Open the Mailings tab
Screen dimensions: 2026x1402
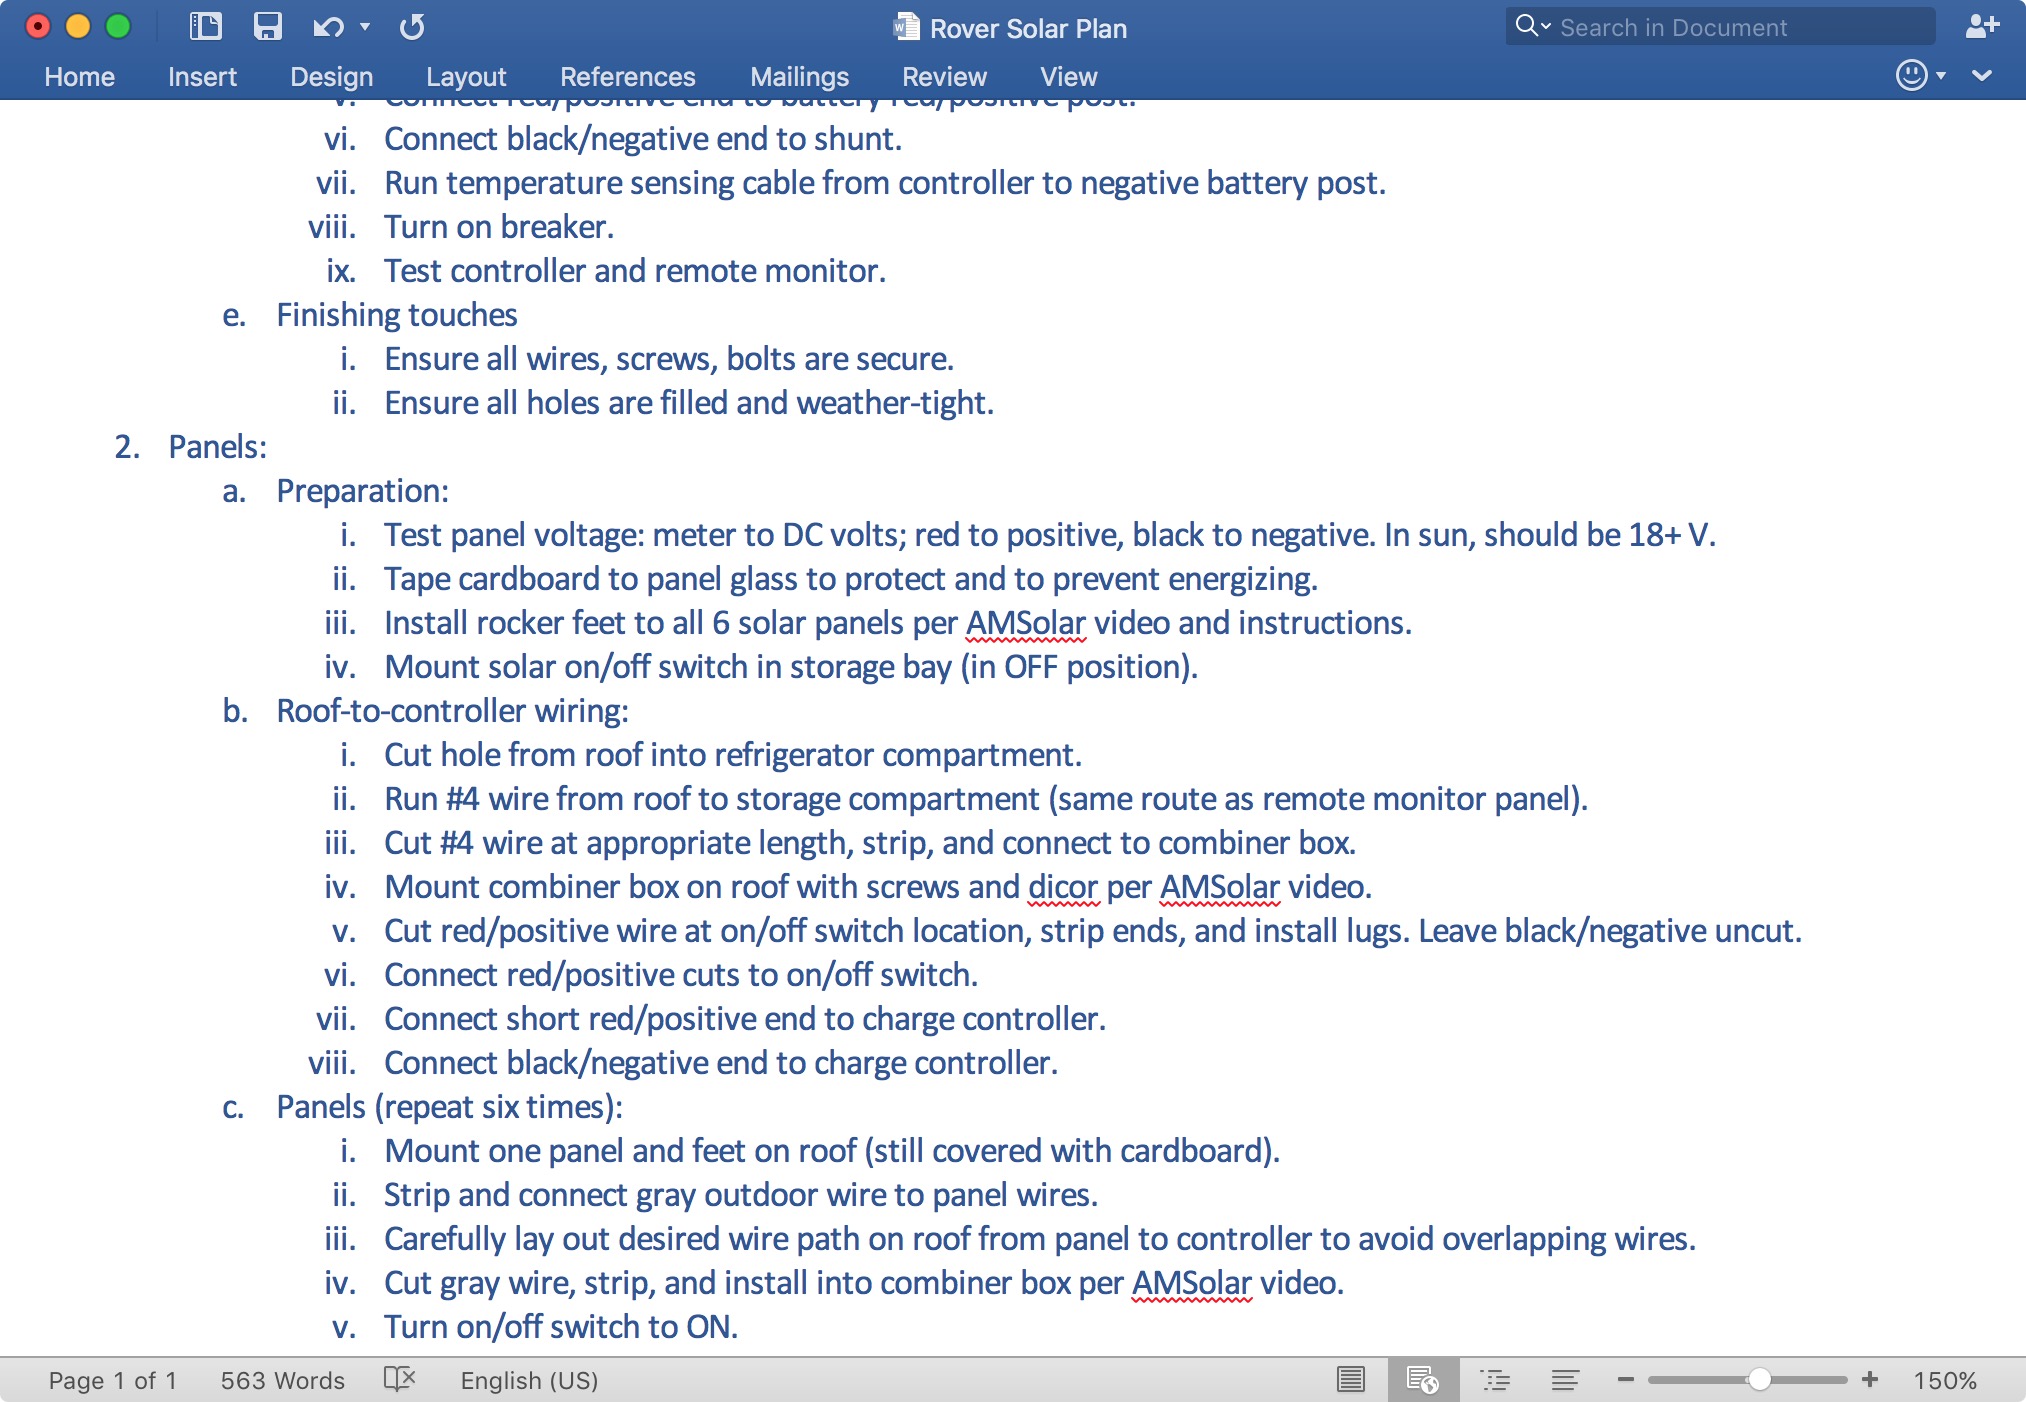point(799,77)
